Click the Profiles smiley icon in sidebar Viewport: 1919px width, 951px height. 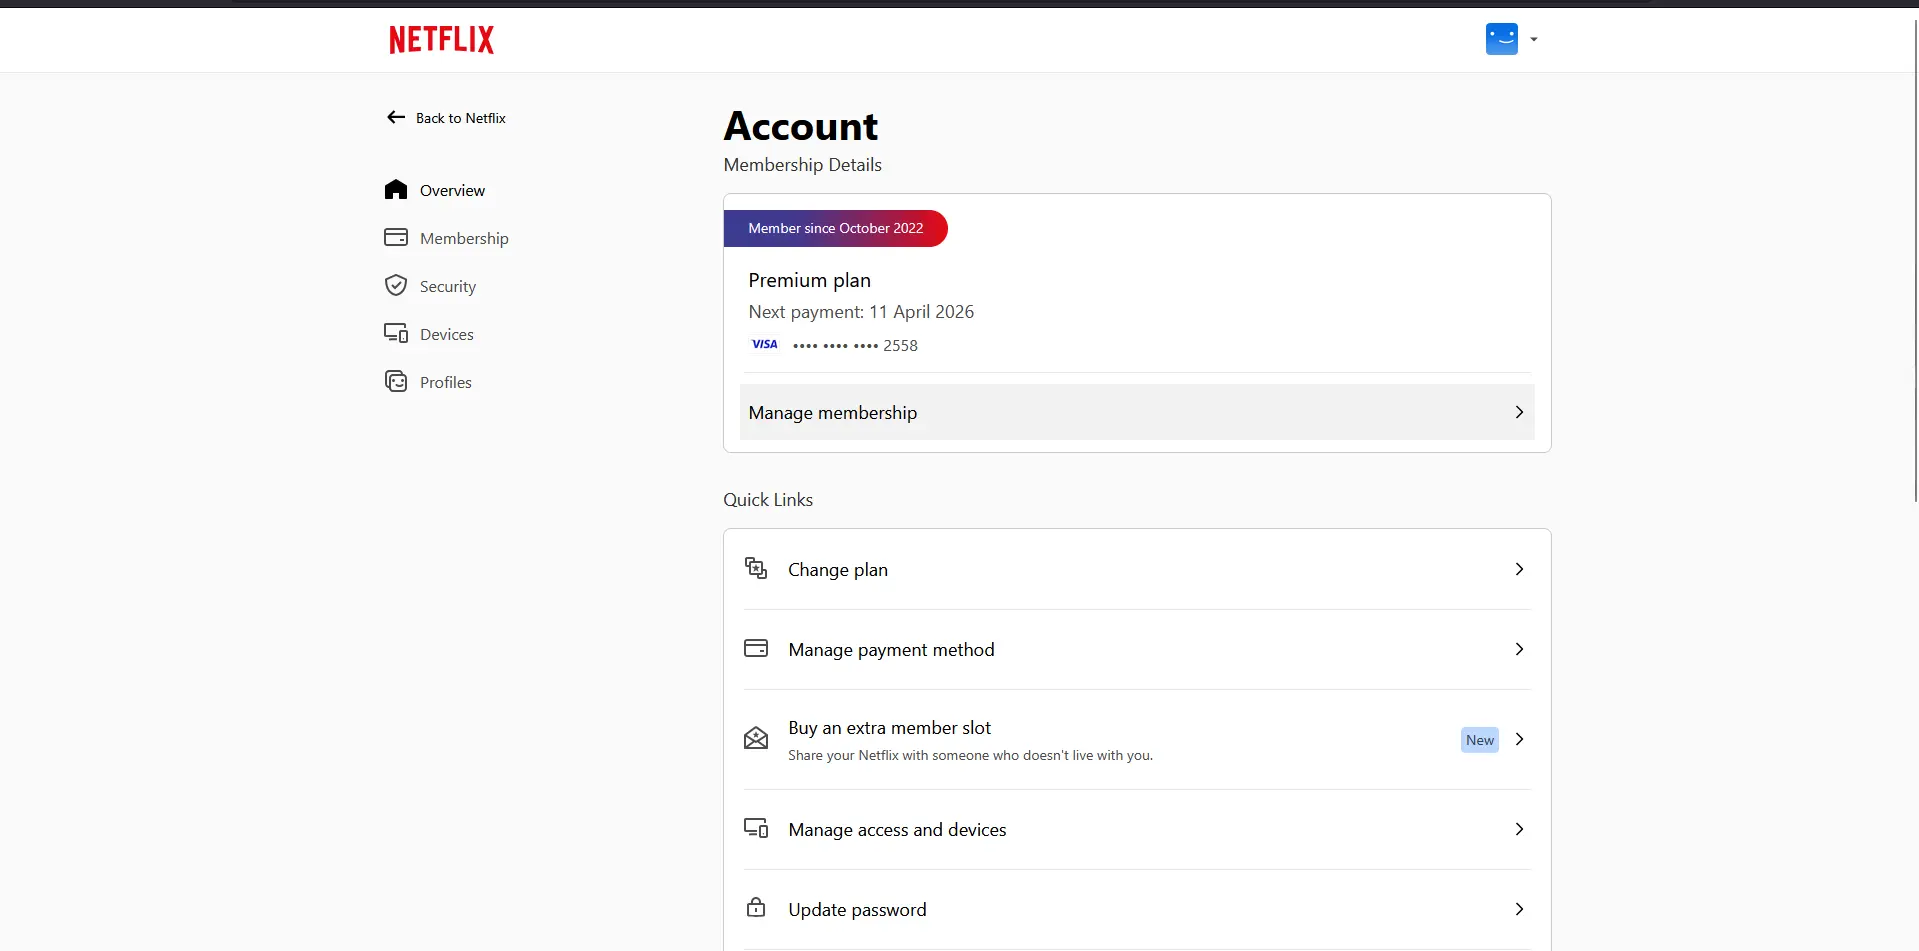tap(396, 382)
